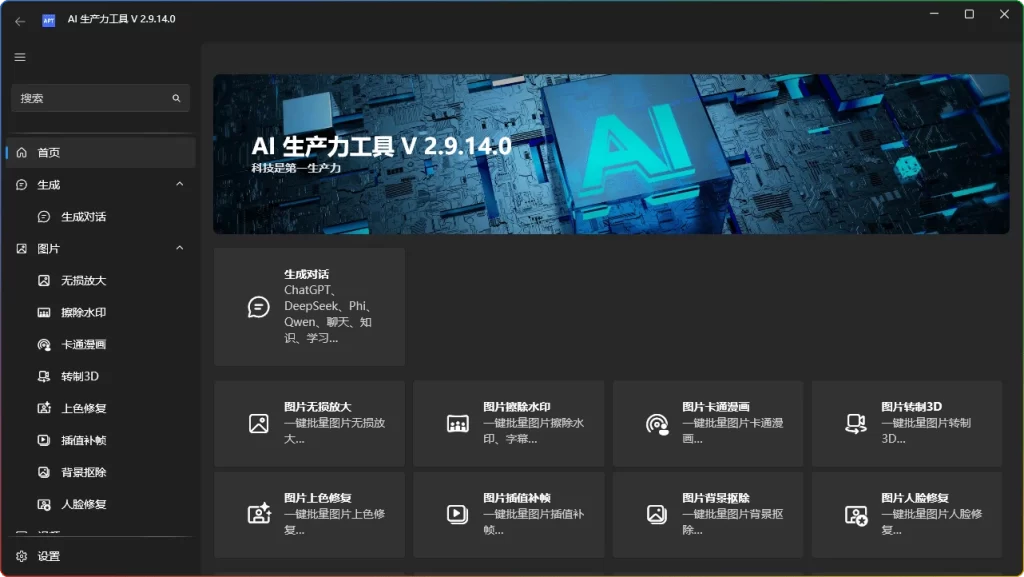Open 设置 settings at sidebar bottom

(x=101, y=556)
